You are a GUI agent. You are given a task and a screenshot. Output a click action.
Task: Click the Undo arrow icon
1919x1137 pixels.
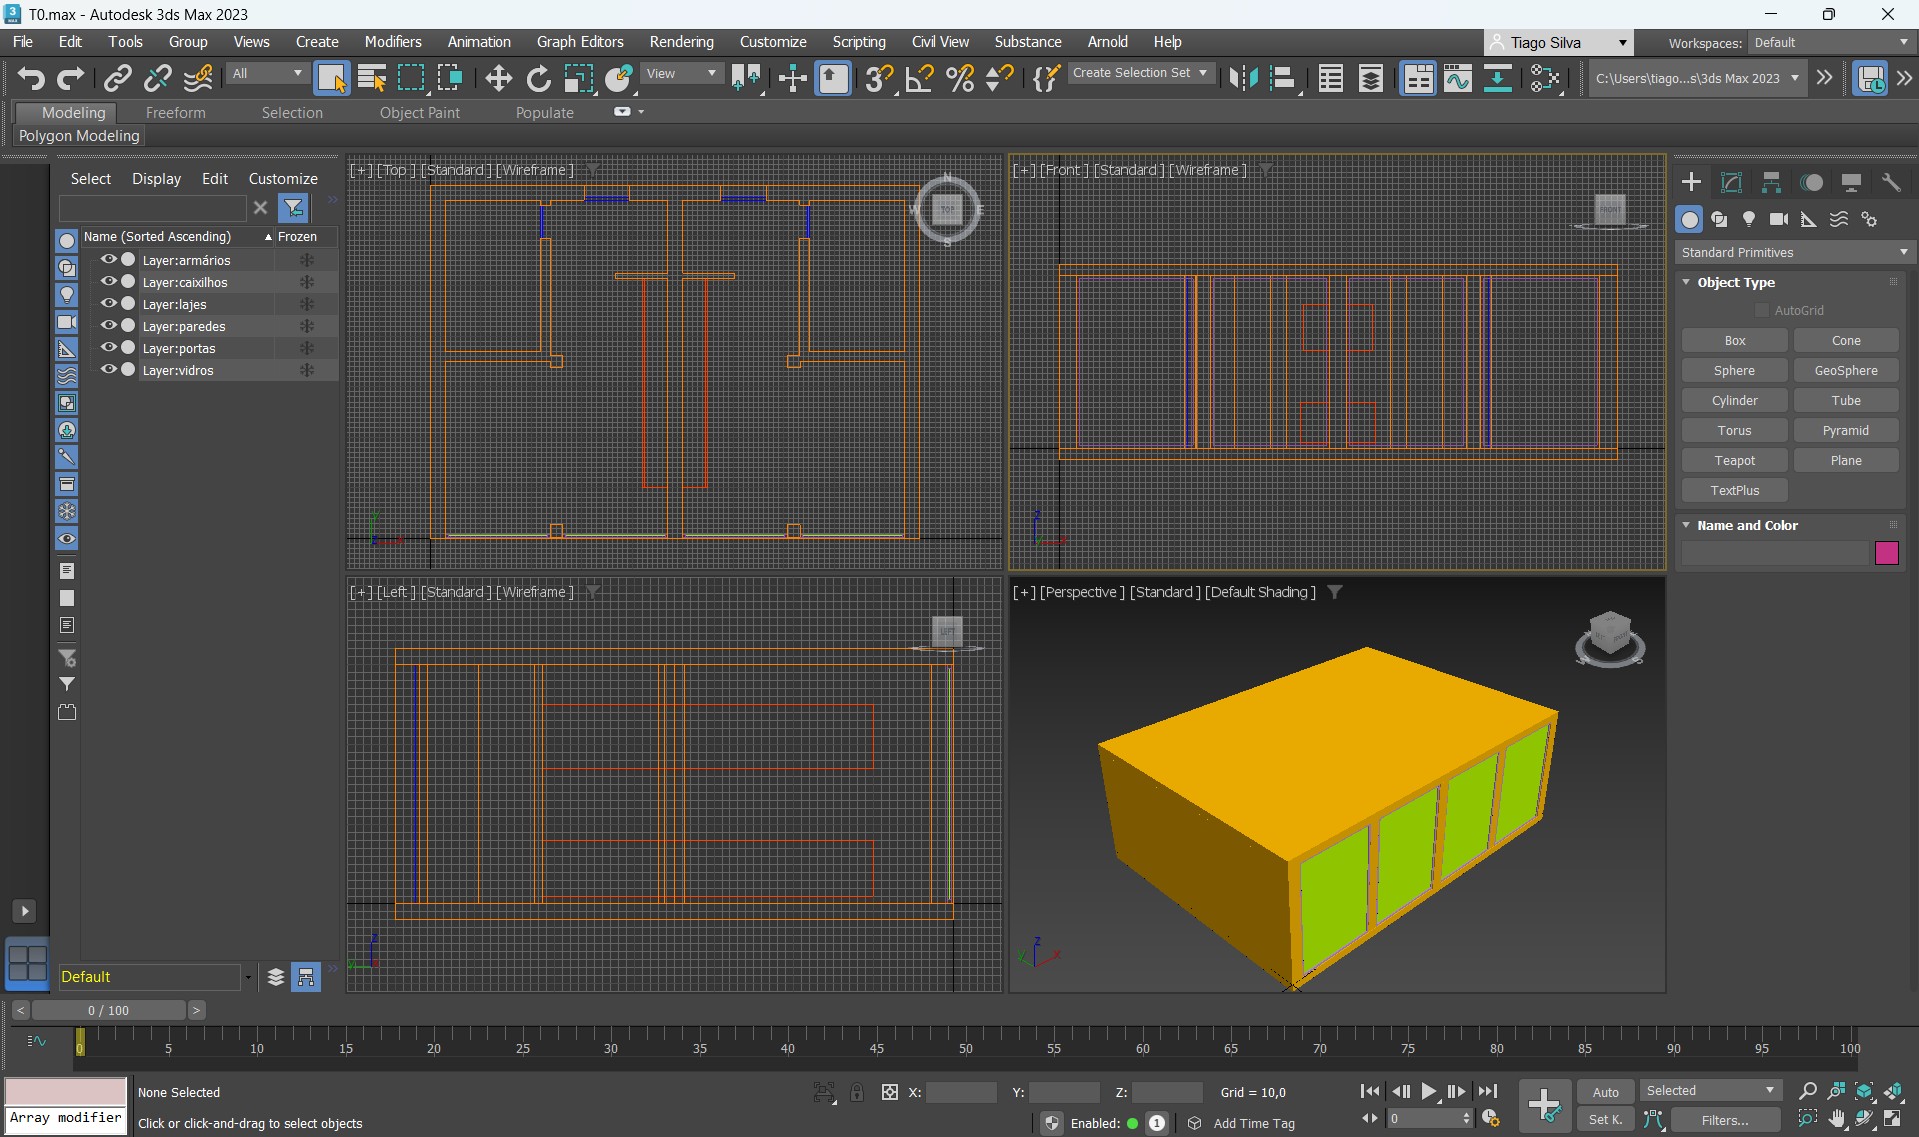pos(30,78)
